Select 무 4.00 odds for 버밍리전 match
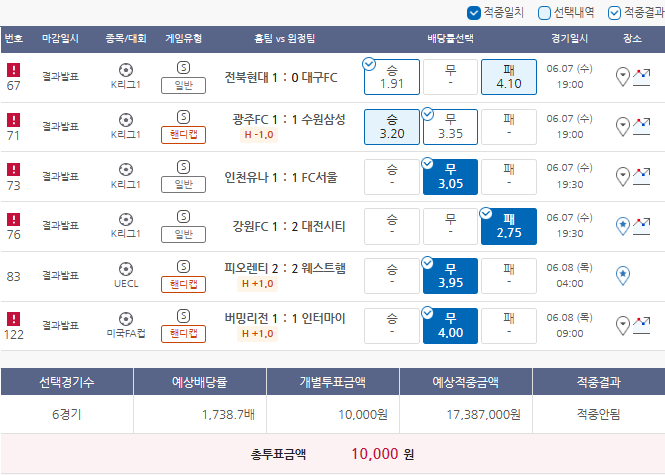 coord(450,326)
